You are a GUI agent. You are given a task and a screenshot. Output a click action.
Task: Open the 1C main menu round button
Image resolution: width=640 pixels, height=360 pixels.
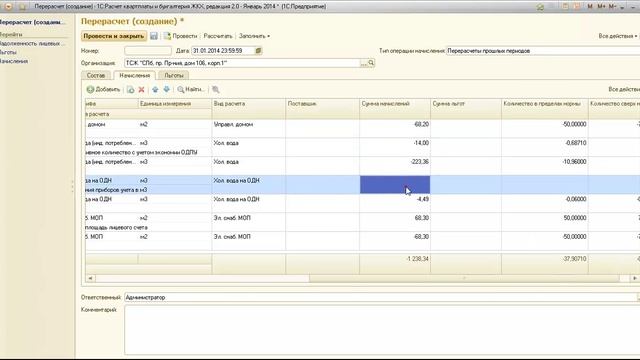pos(8,7)
